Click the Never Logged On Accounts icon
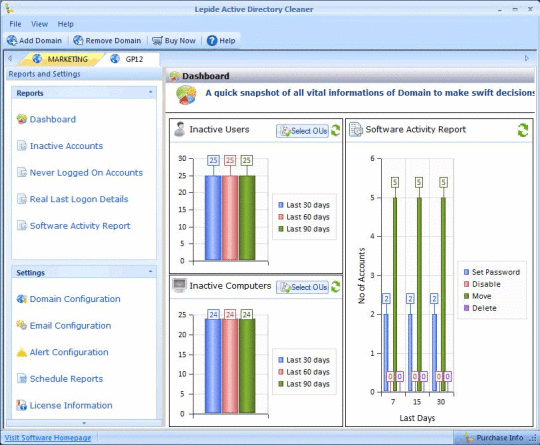Image resolution: width=540 pixels, height=445 pixels. [22, 172]
